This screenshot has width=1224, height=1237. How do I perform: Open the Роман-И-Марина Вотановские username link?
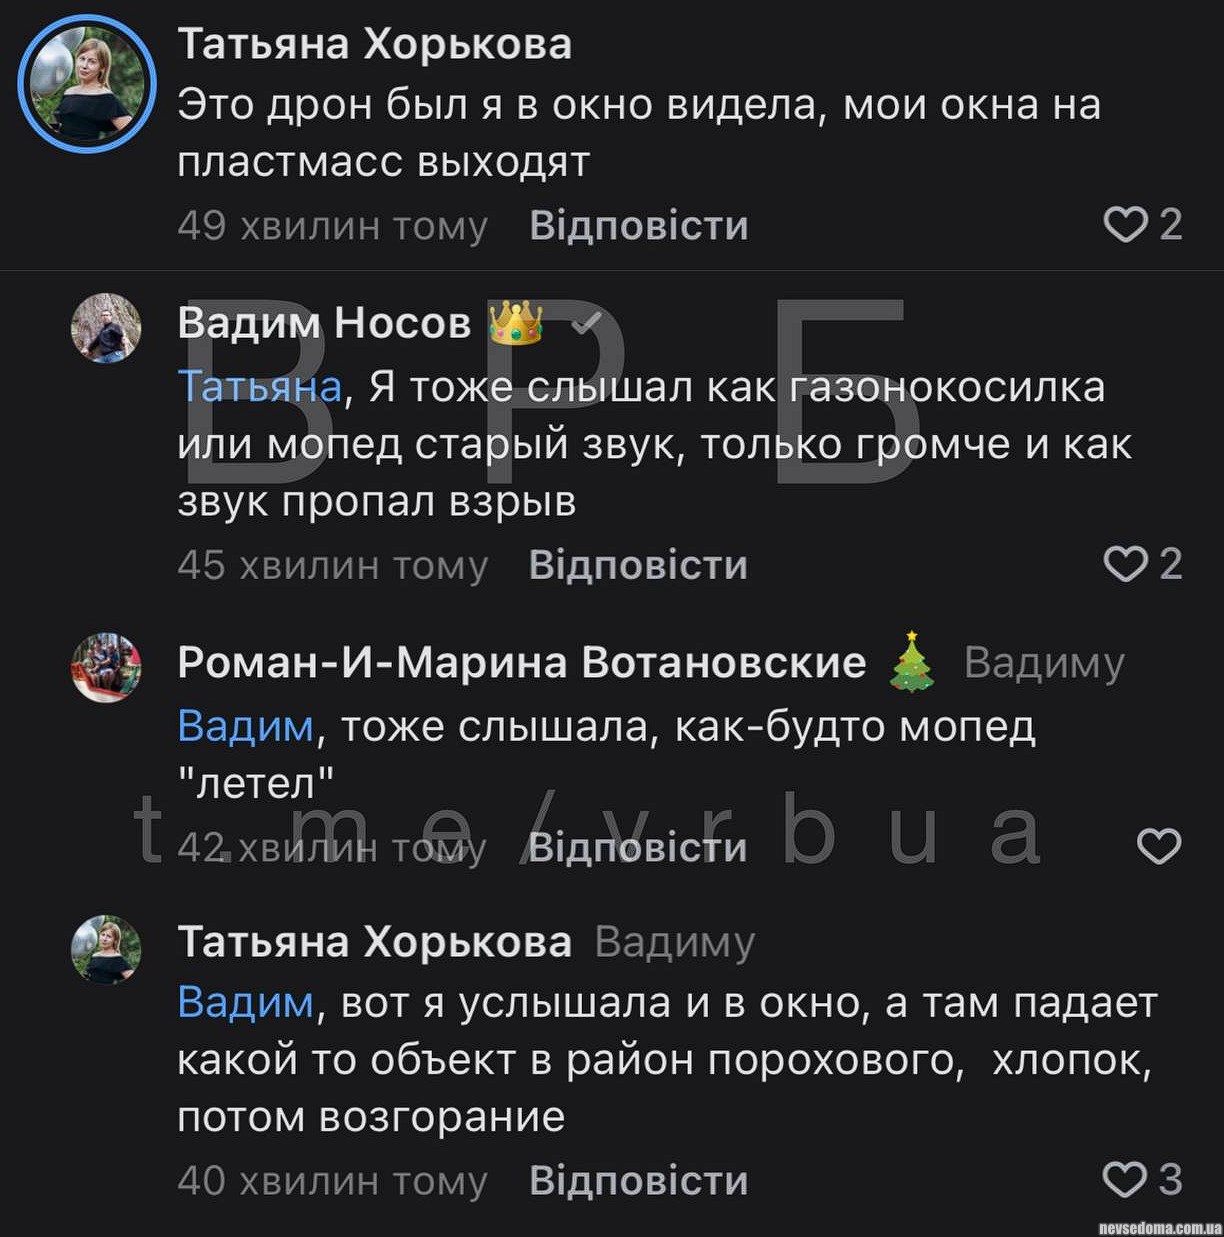click(521, 662)
